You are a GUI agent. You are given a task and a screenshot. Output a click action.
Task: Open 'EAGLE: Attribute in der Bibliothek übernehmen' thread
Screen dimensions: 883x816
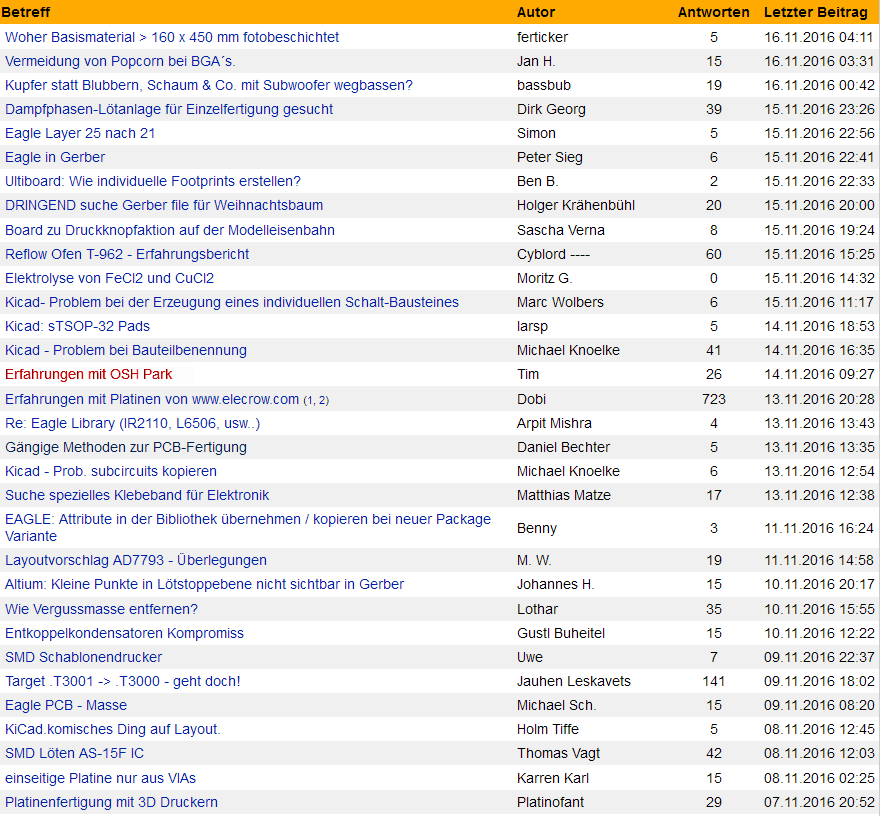coord(248,528)
